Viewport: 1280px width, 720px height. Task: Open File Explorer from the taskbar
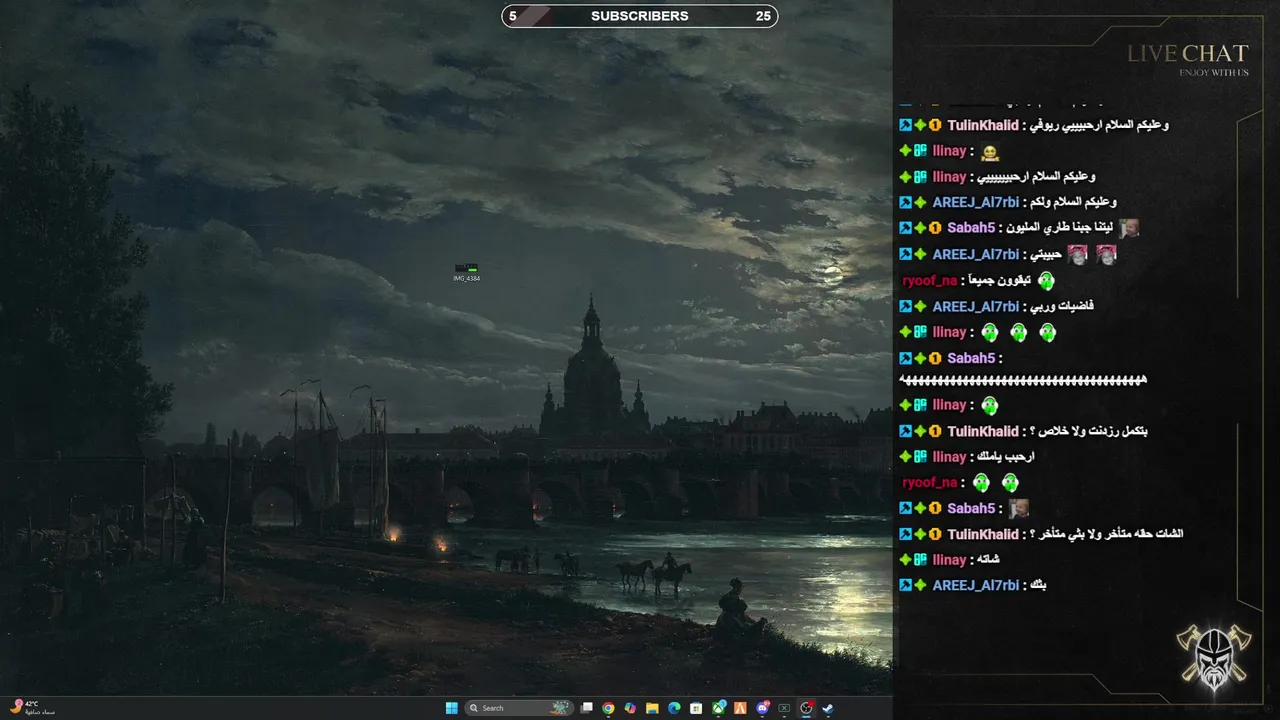pyautogui.click(x=652, y=708)
